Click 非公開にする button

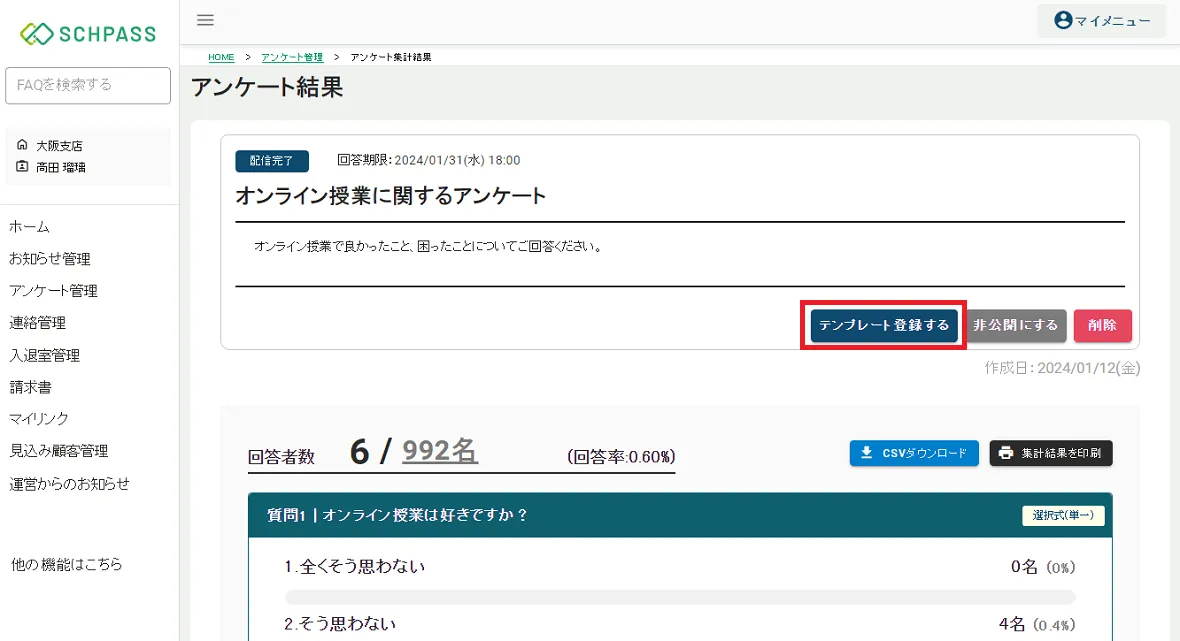pyautogui.click(x=1016, y=325)
